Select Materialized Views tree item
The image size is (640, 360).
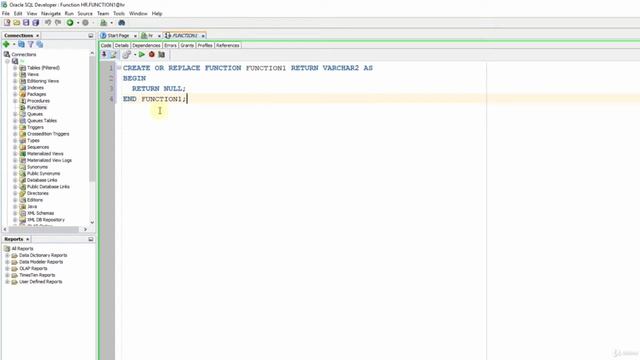(45, 154)
